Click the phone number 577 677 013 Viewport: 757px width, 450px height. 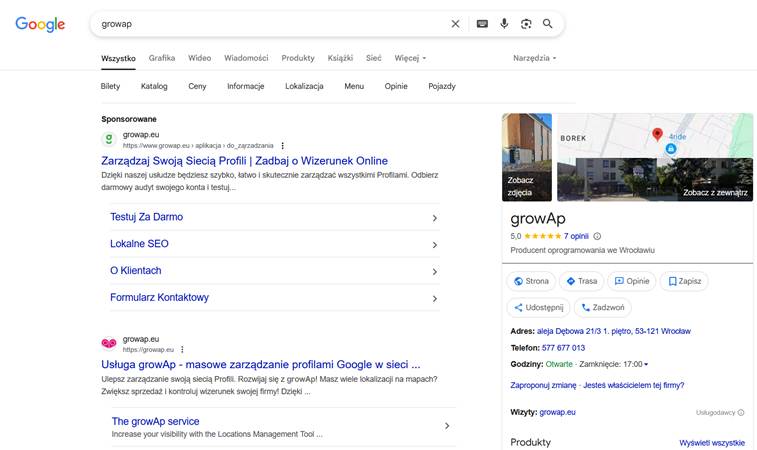point(563,348)
